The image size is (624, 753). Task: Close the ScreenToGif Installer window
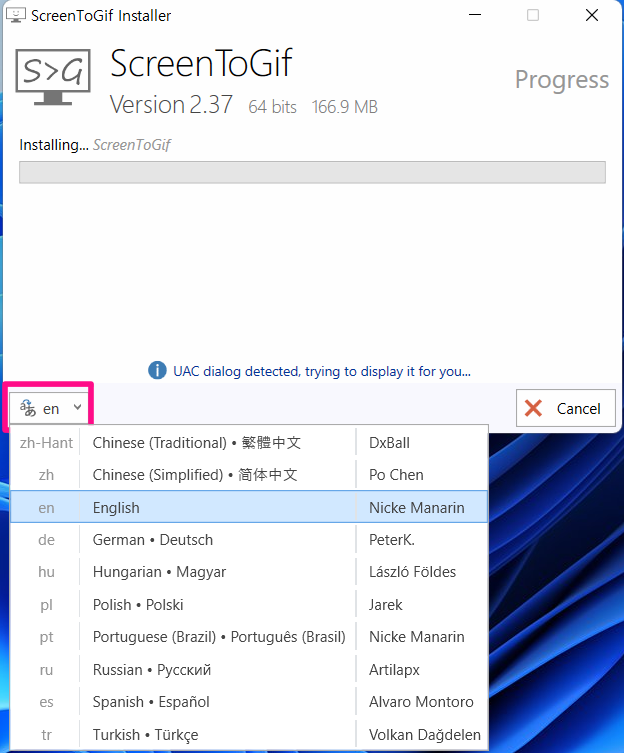tap(592, 15)
